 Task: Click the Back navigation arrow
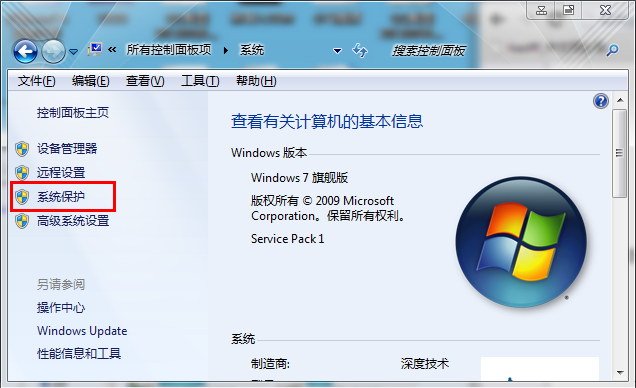25,51
